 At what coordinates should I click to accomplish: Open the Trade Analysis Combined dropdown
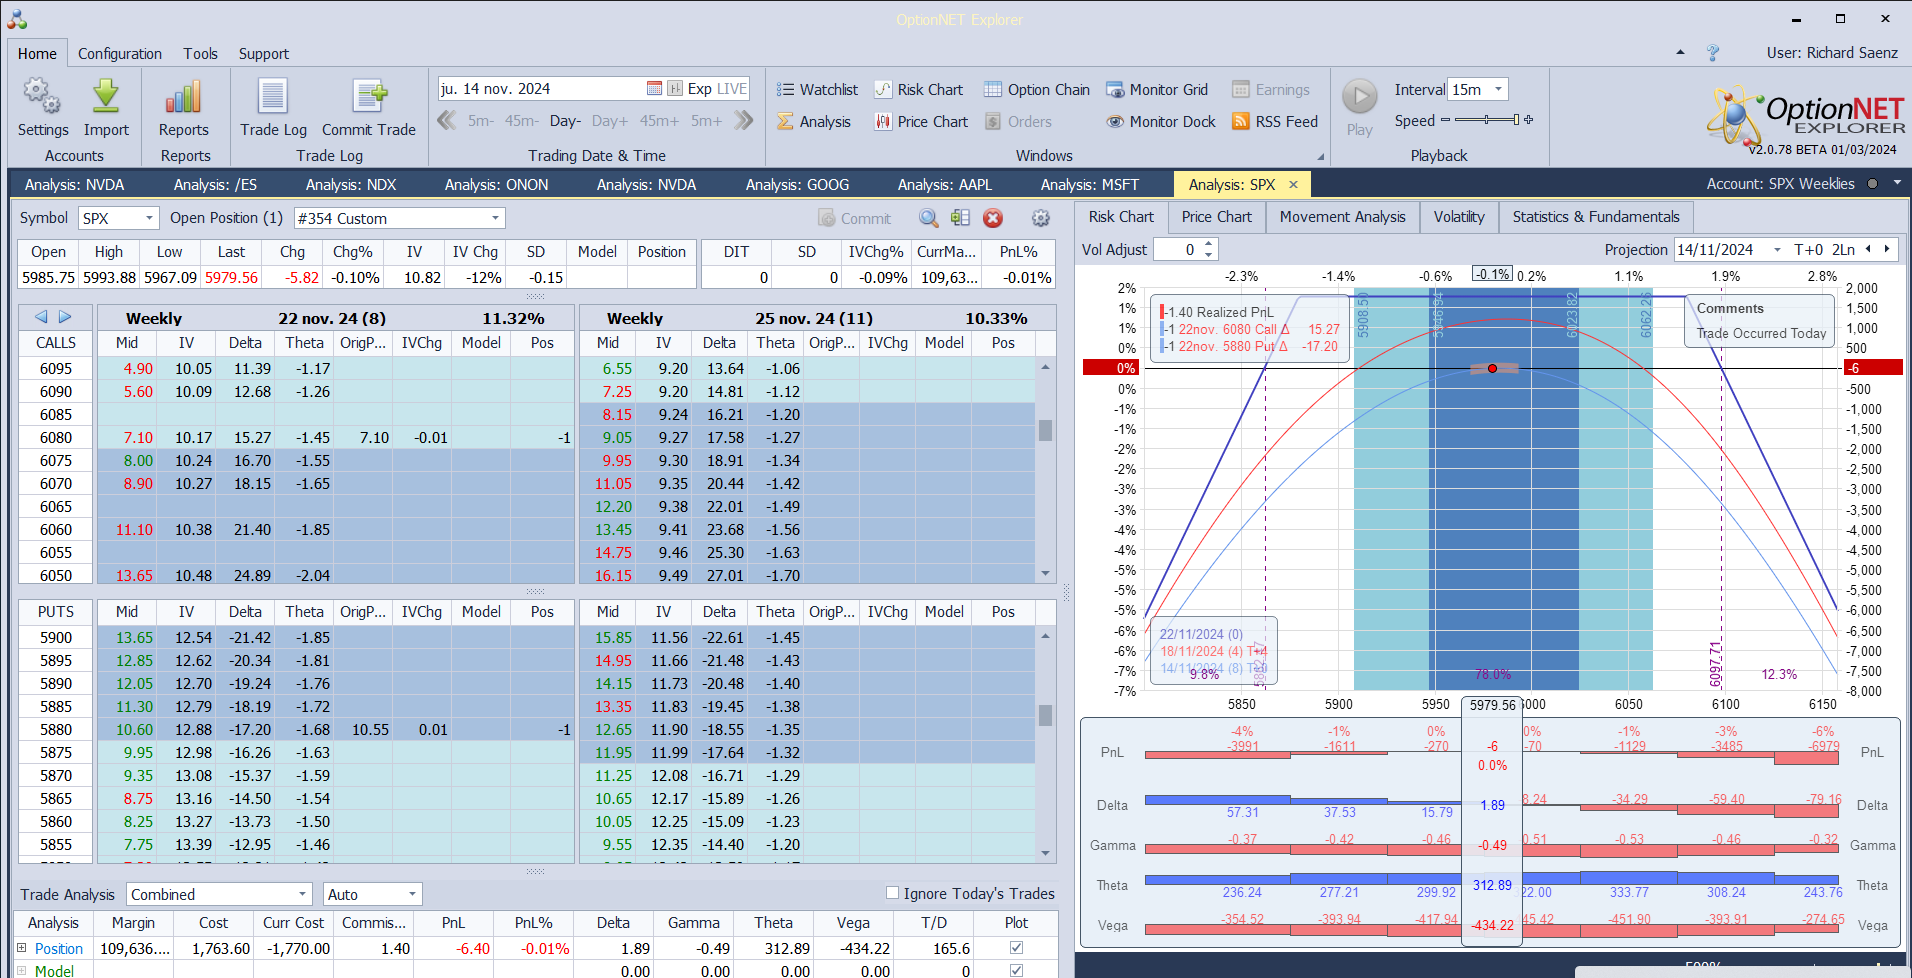[302, 894]
